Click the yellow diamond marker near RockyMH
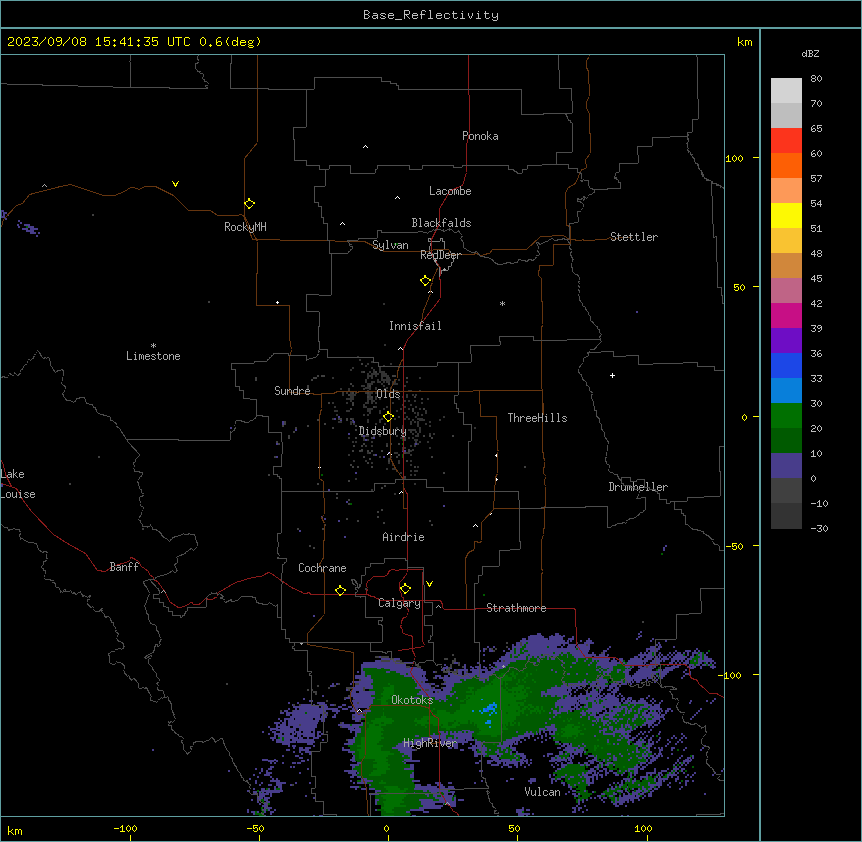This screenshot has height=842, width=862. [x=249, y=204]
